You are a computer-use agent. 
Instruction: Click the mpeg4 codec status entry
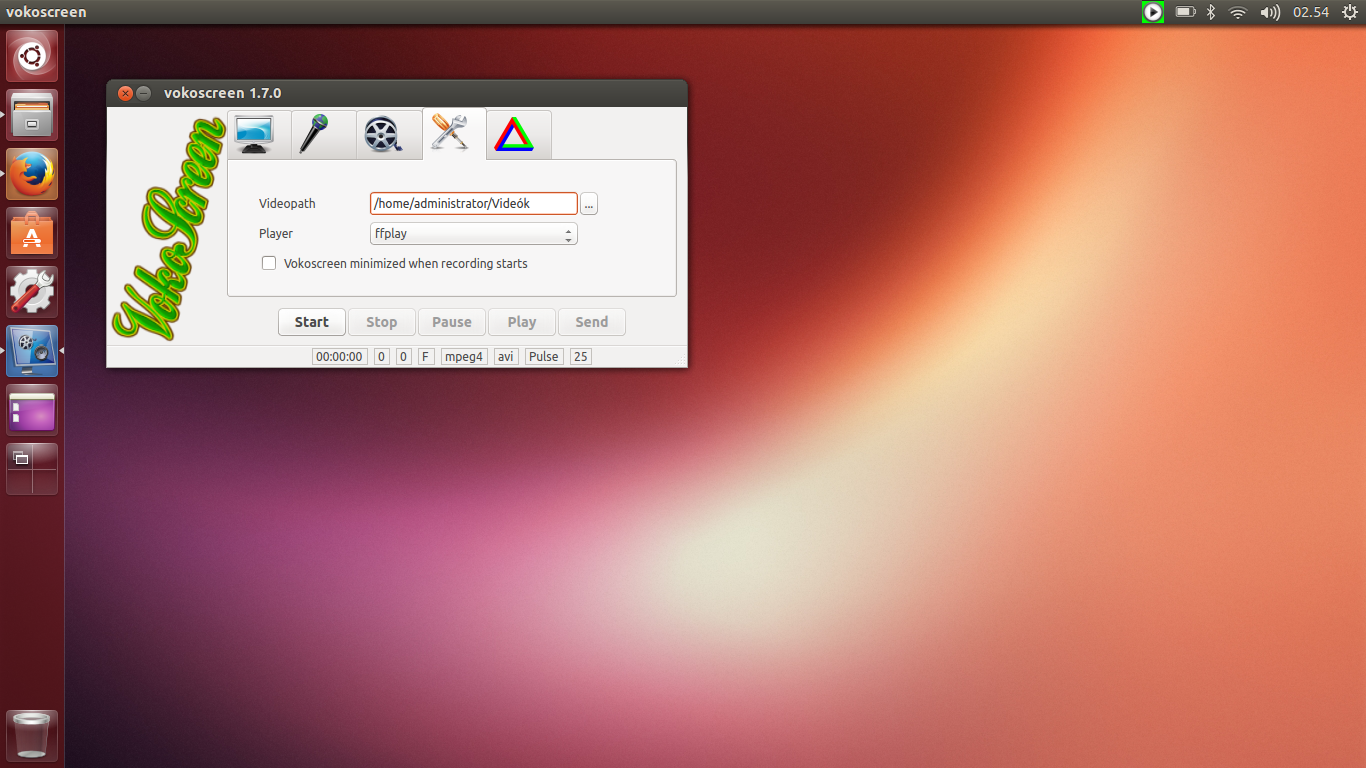tap(464, 356)
